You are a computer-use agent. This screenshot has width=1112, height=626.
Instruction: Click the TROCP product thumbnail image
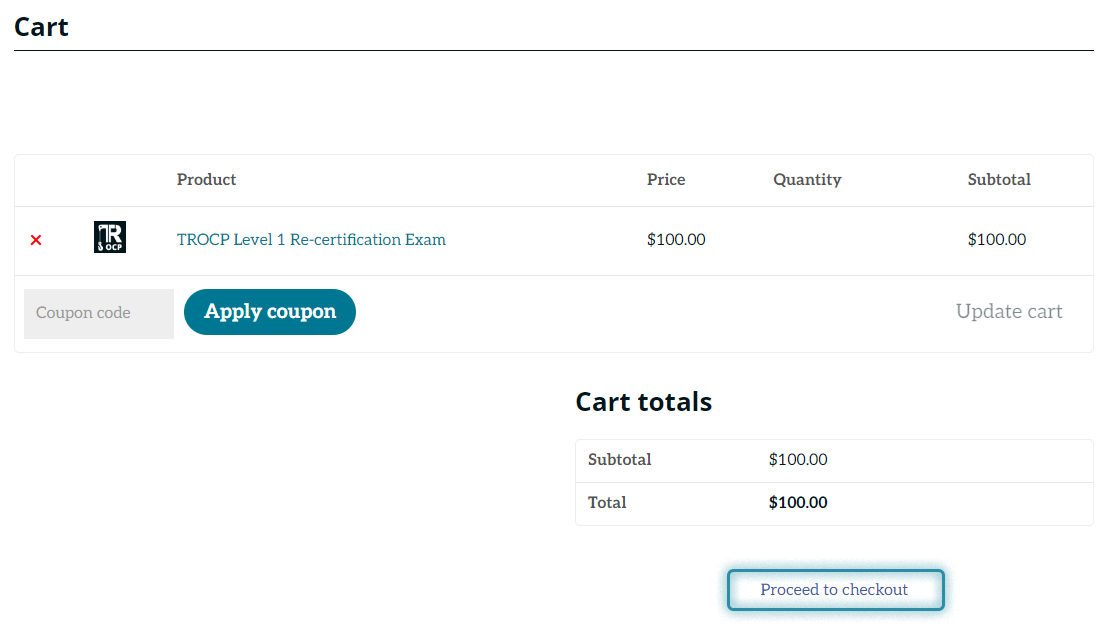[x=110, y=237]
